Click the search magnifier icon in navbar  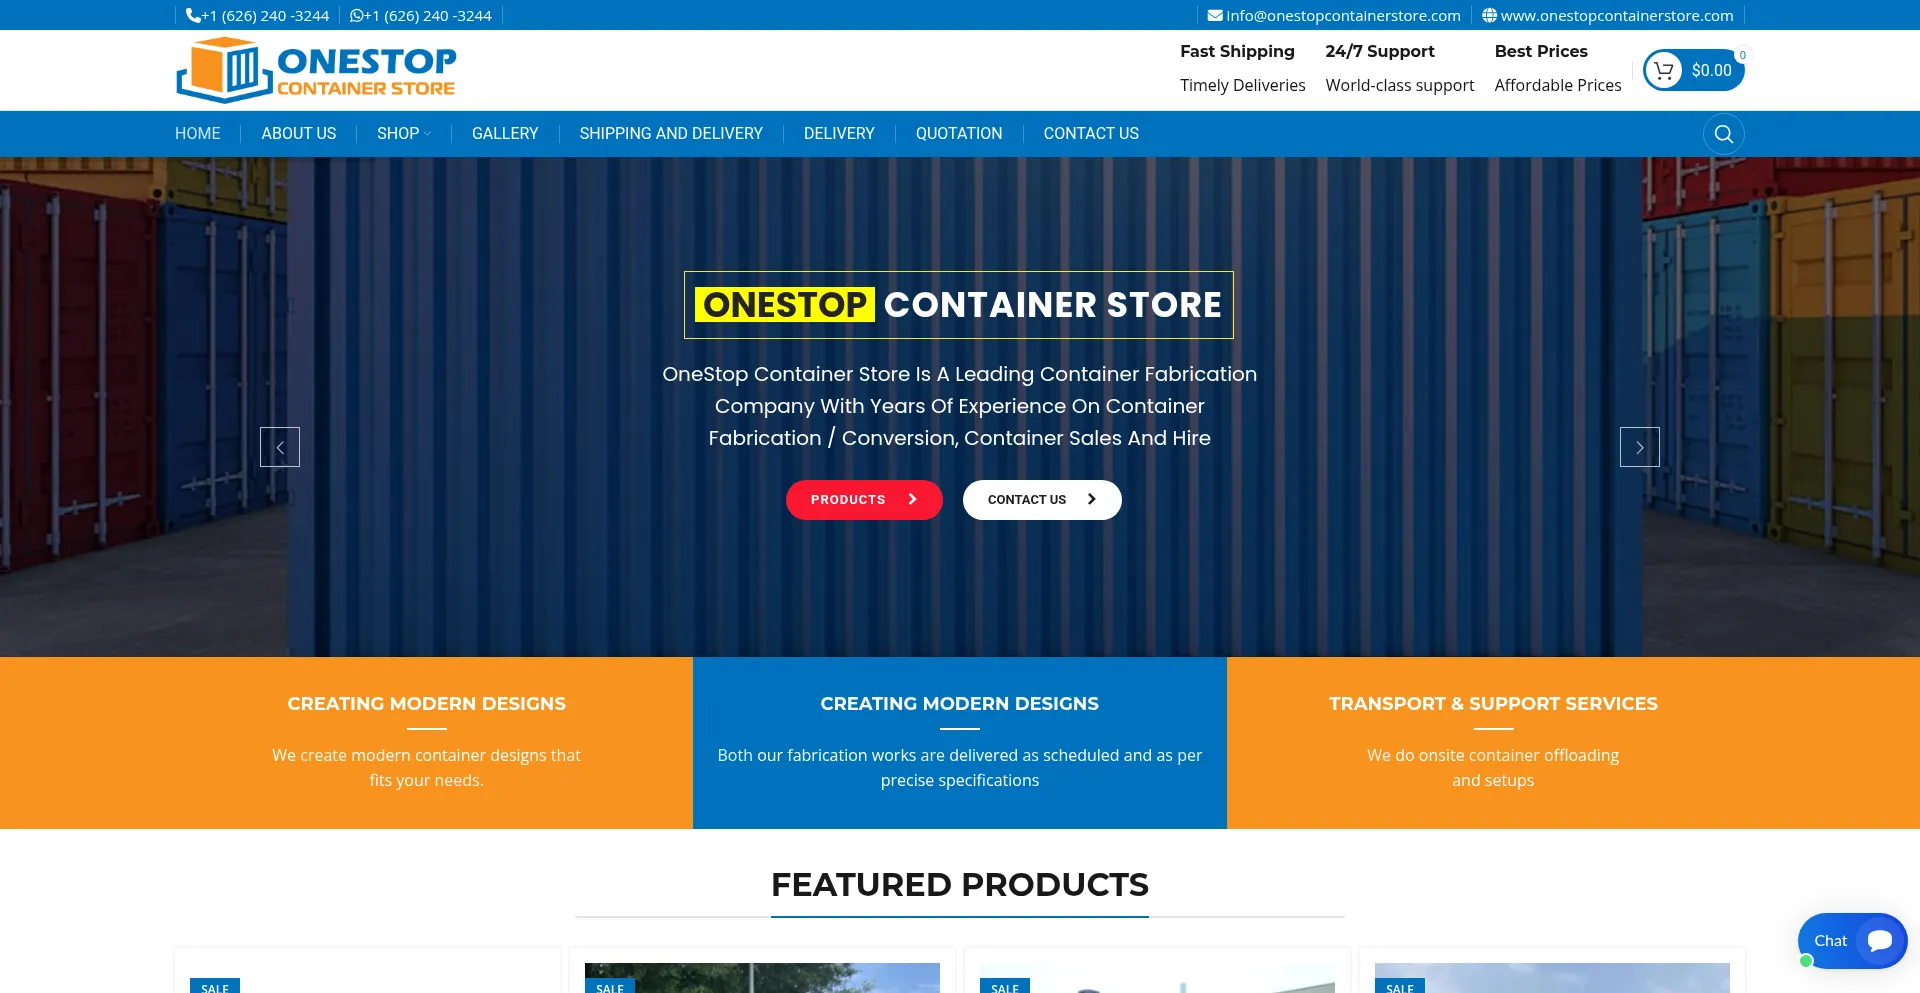tap(1723, 134)
